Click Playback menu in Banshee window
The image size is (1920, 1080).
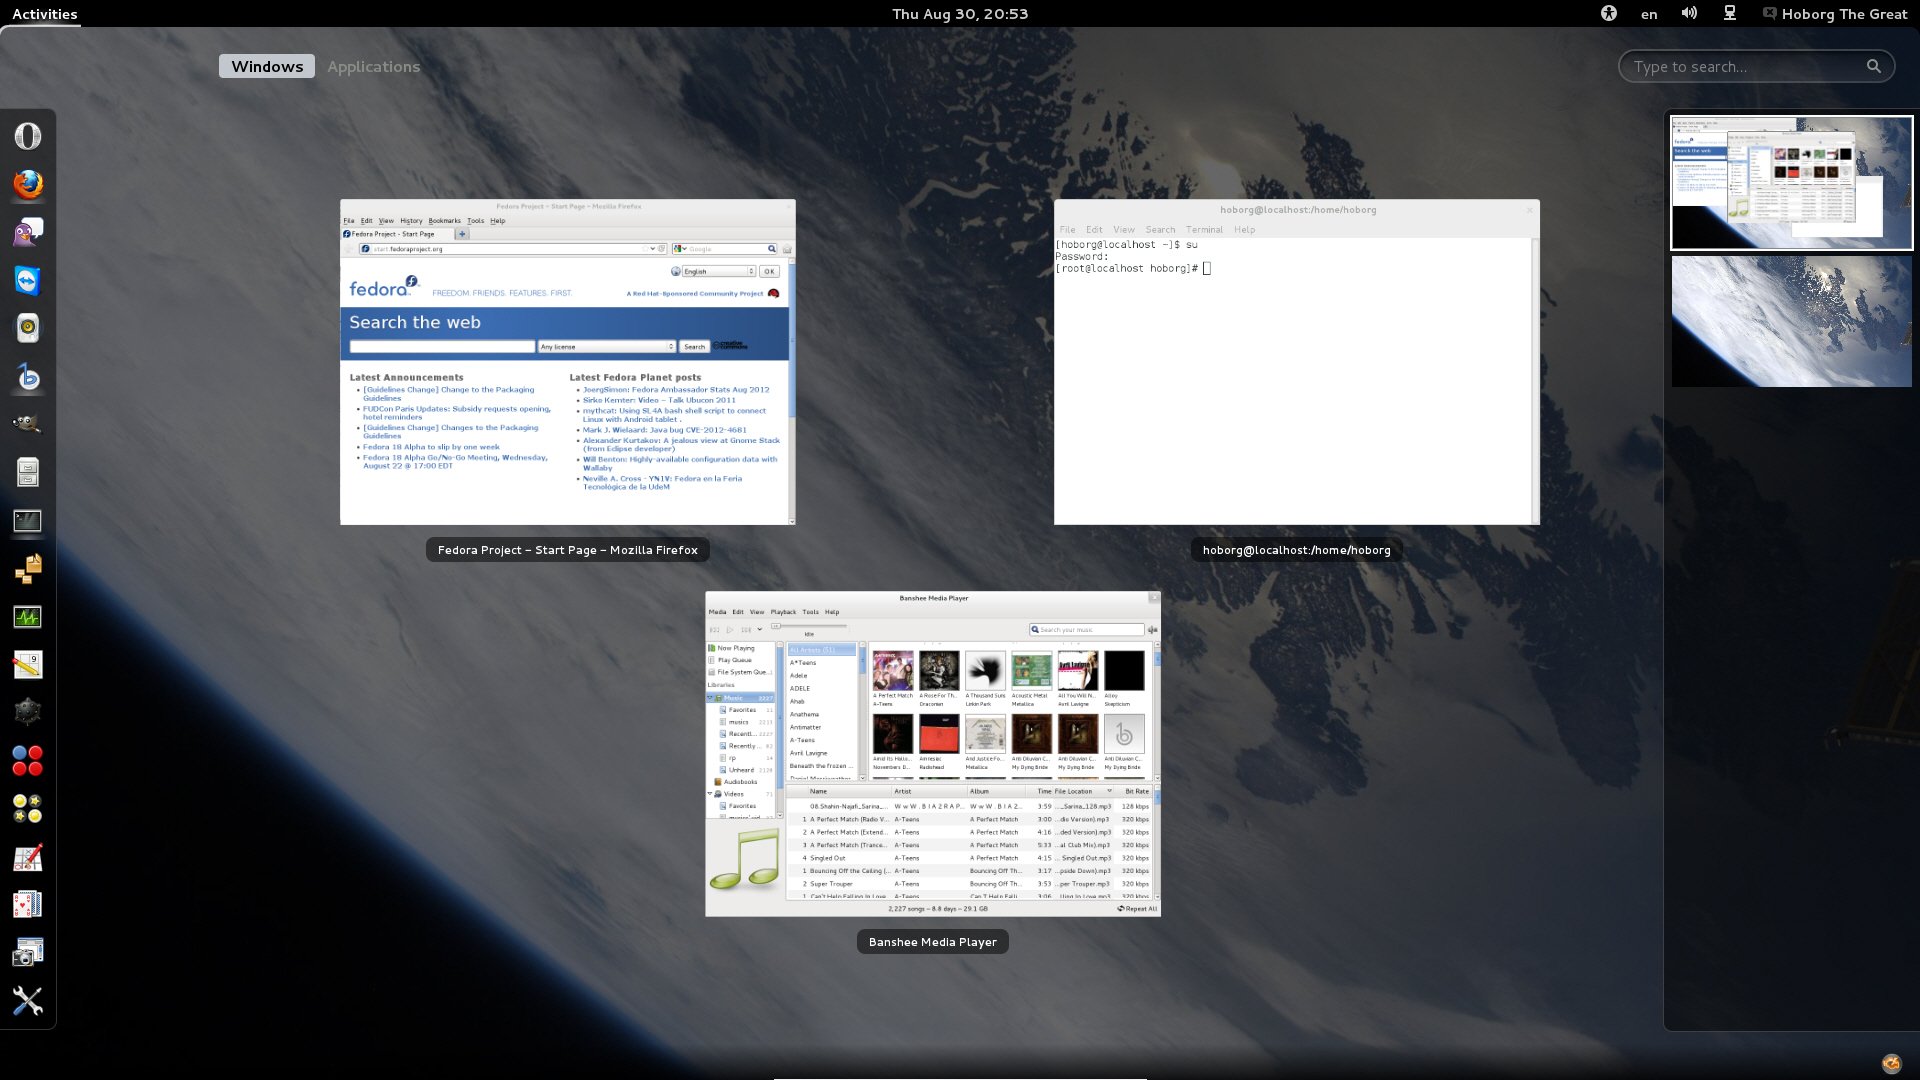[x=783, y=612]
